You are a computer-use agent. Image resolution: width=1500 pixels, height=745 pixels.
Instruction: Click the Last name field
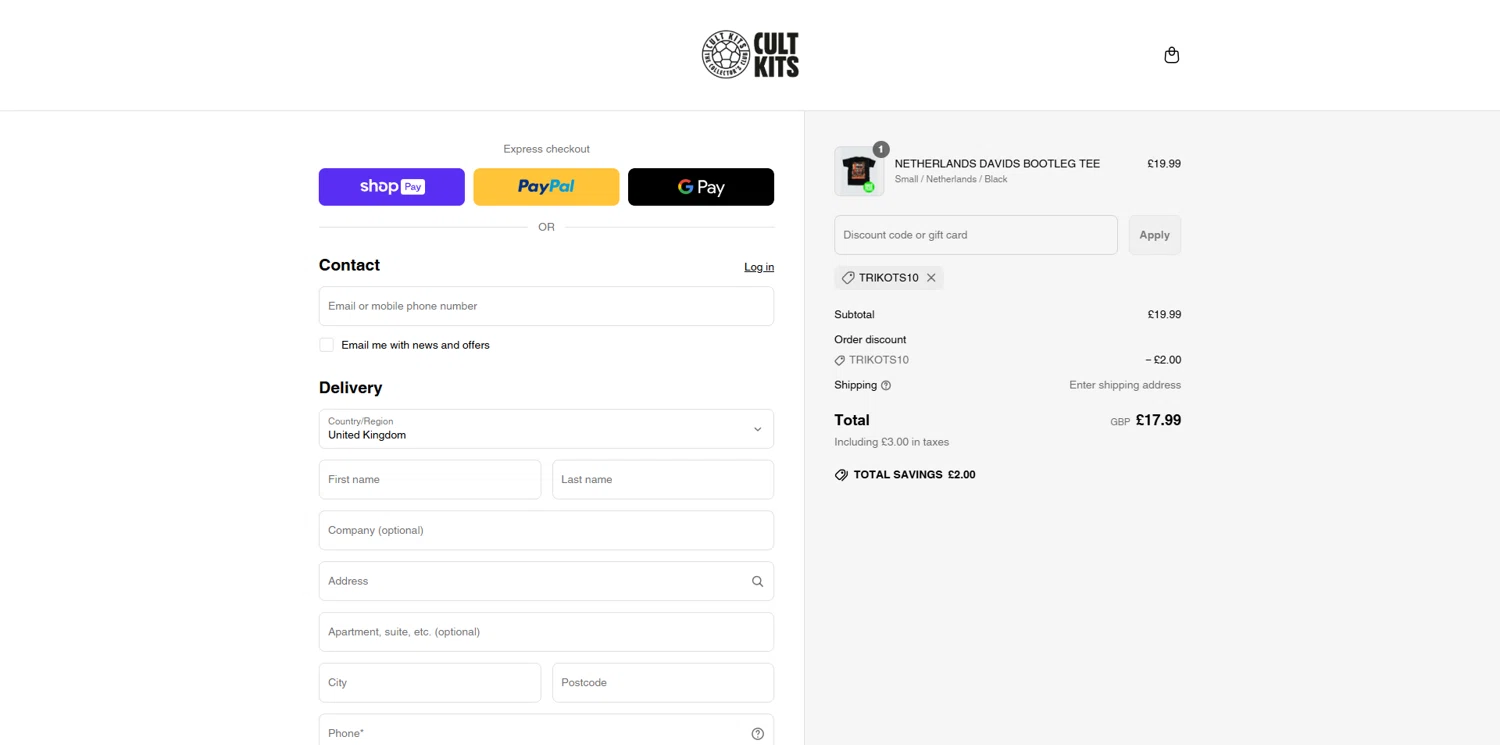(x=663, y=479)
